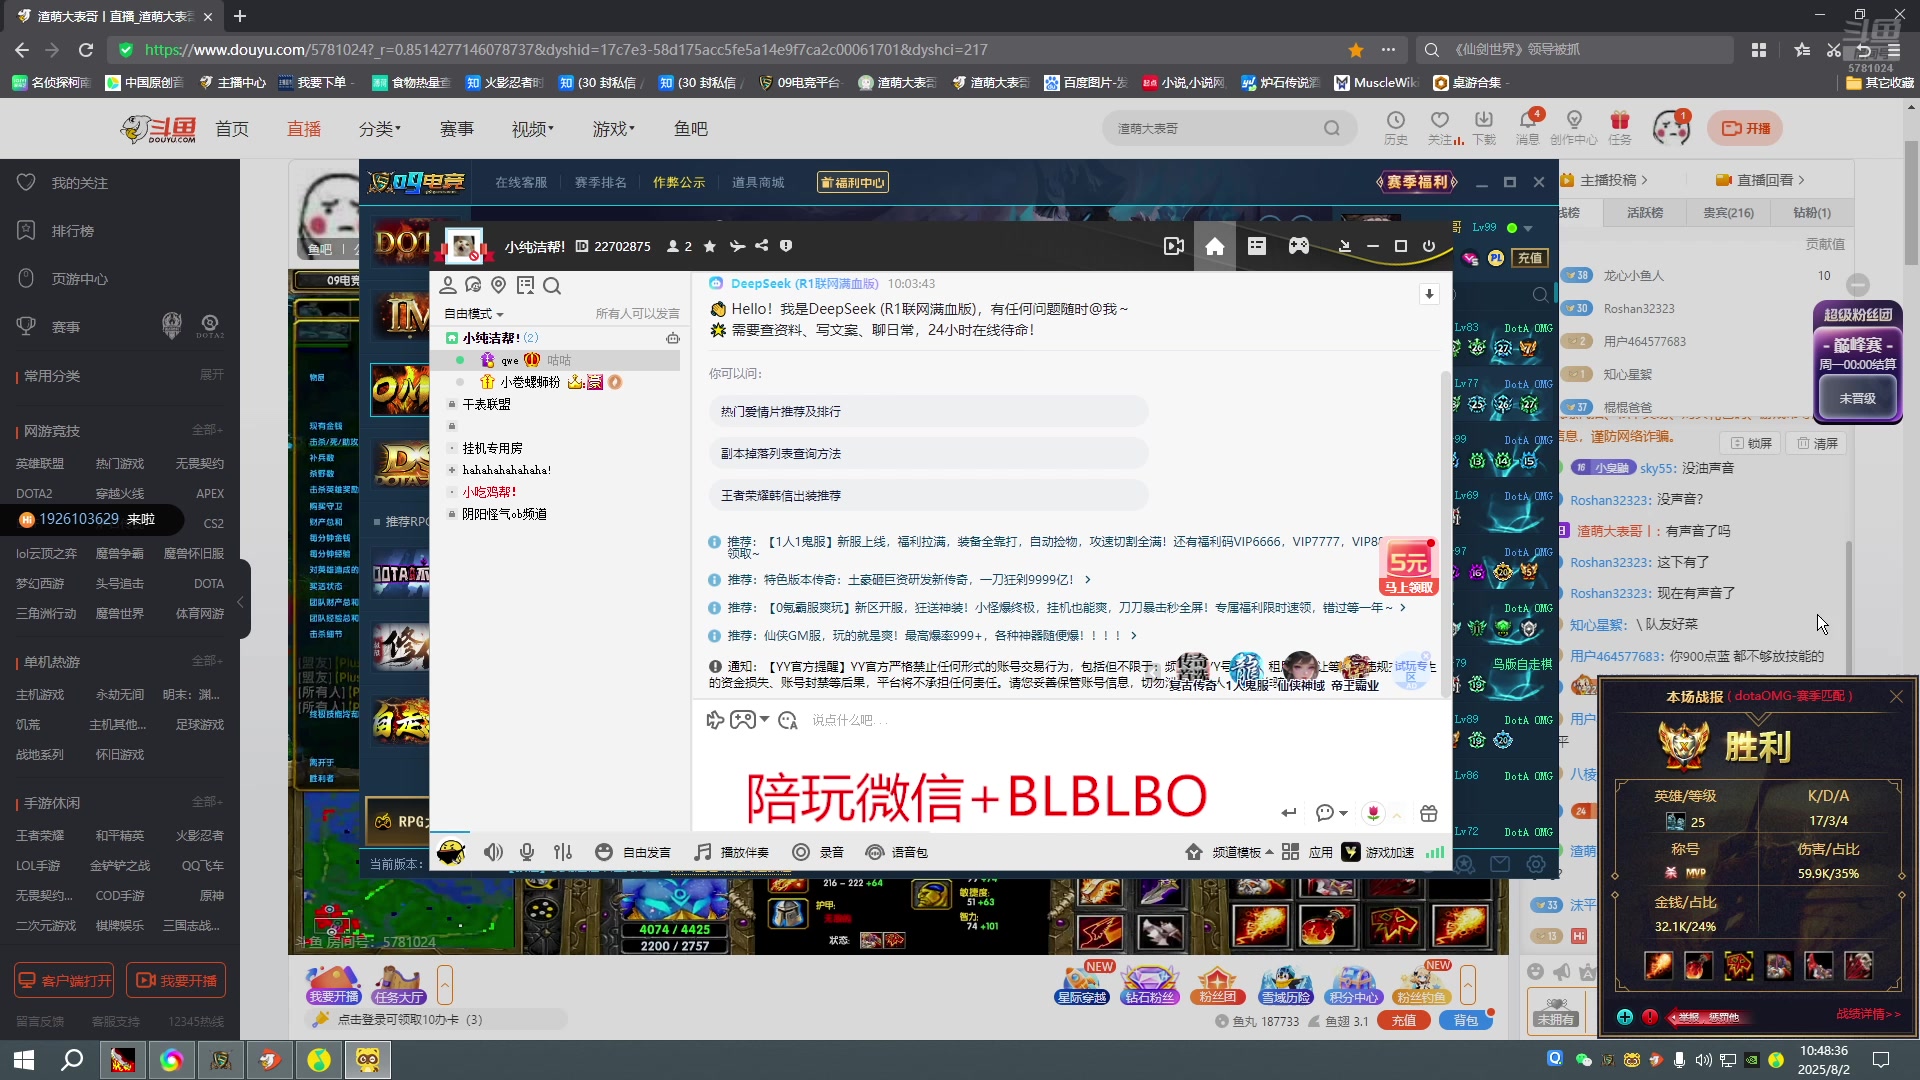Jump to latest message arrow in YY chat
Image resolution: width=1920 pixels, height=1080 pixels.
pos(1429,294)
